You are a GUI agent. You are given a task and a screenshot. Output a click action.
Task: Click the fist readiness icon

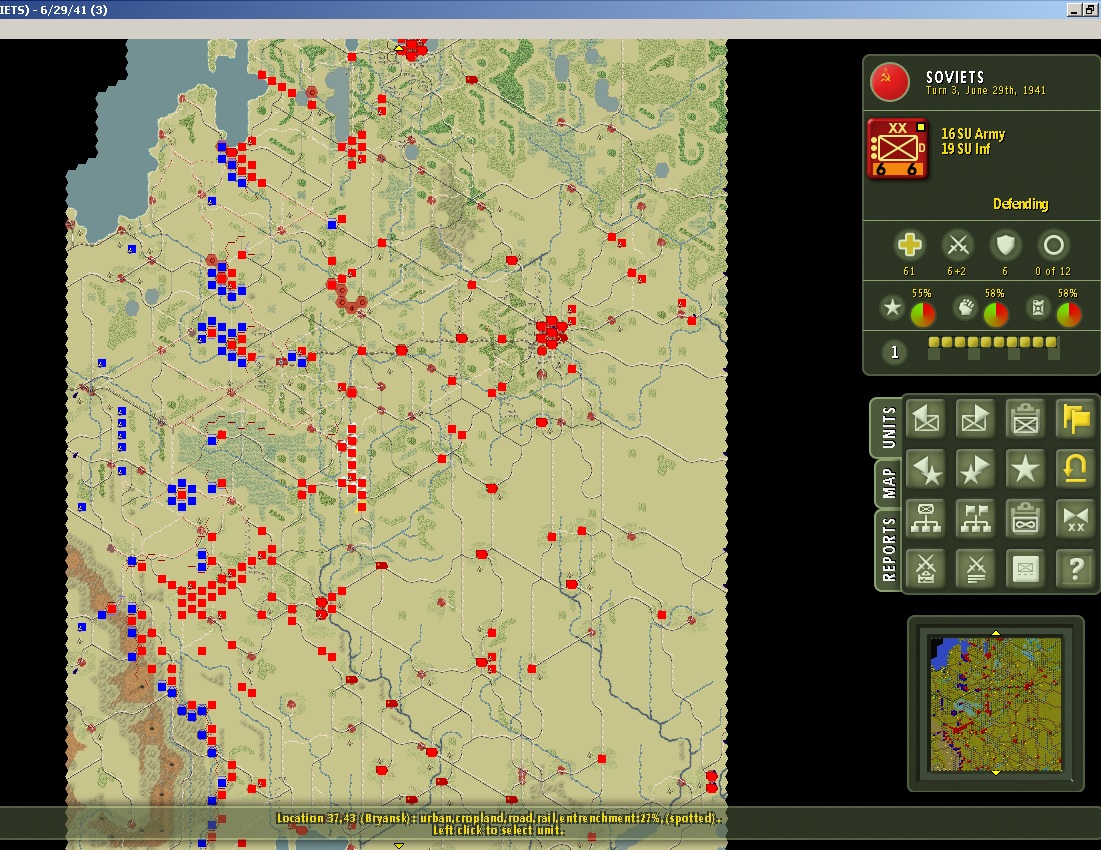pos(965,307)
